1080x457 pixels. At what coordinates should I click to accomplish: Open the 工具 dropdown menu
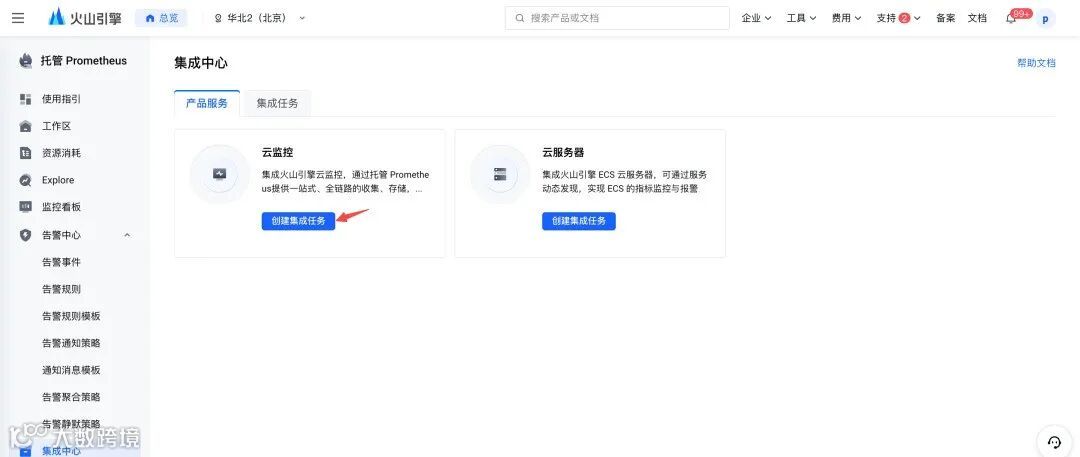click(802, 18)
